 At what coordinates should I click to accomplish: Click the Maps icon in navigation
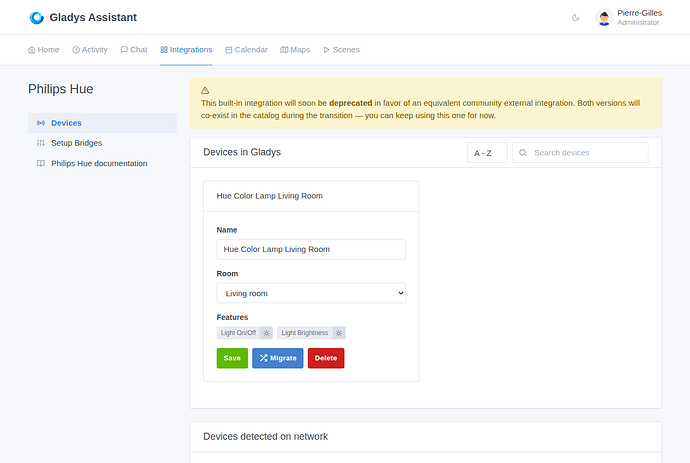pos(284,50)
